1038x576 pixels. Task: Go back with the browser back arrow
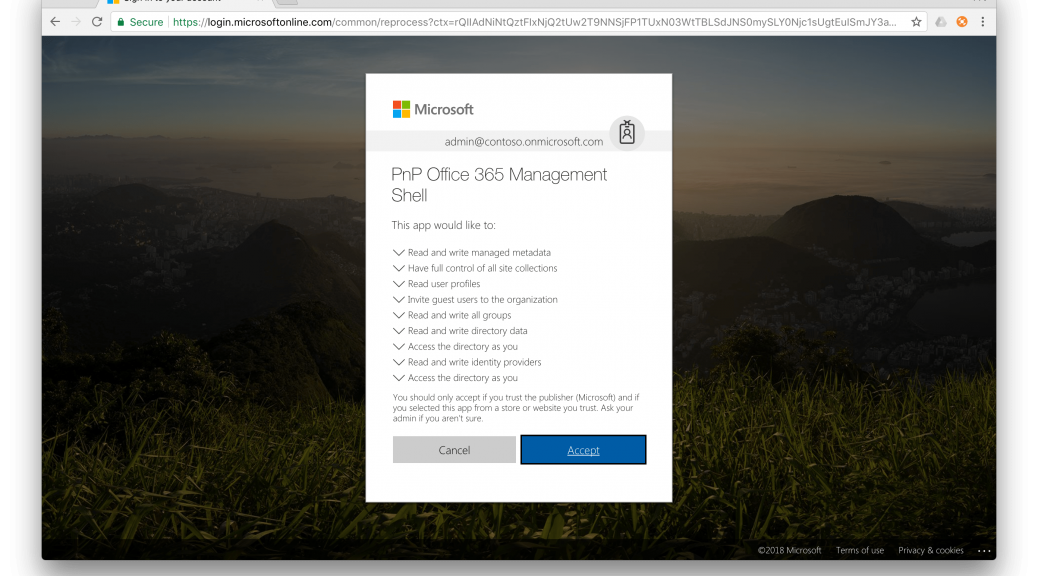click(x=55, y=22)
